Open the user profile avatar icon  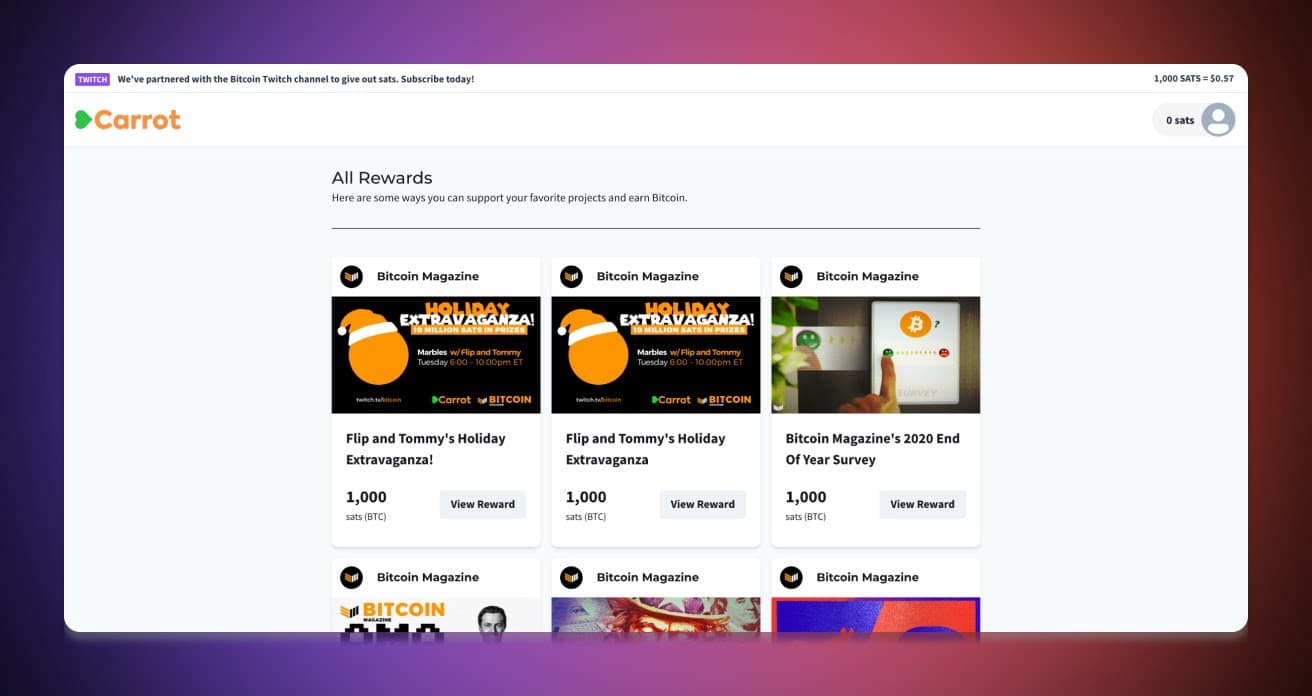1218,120
